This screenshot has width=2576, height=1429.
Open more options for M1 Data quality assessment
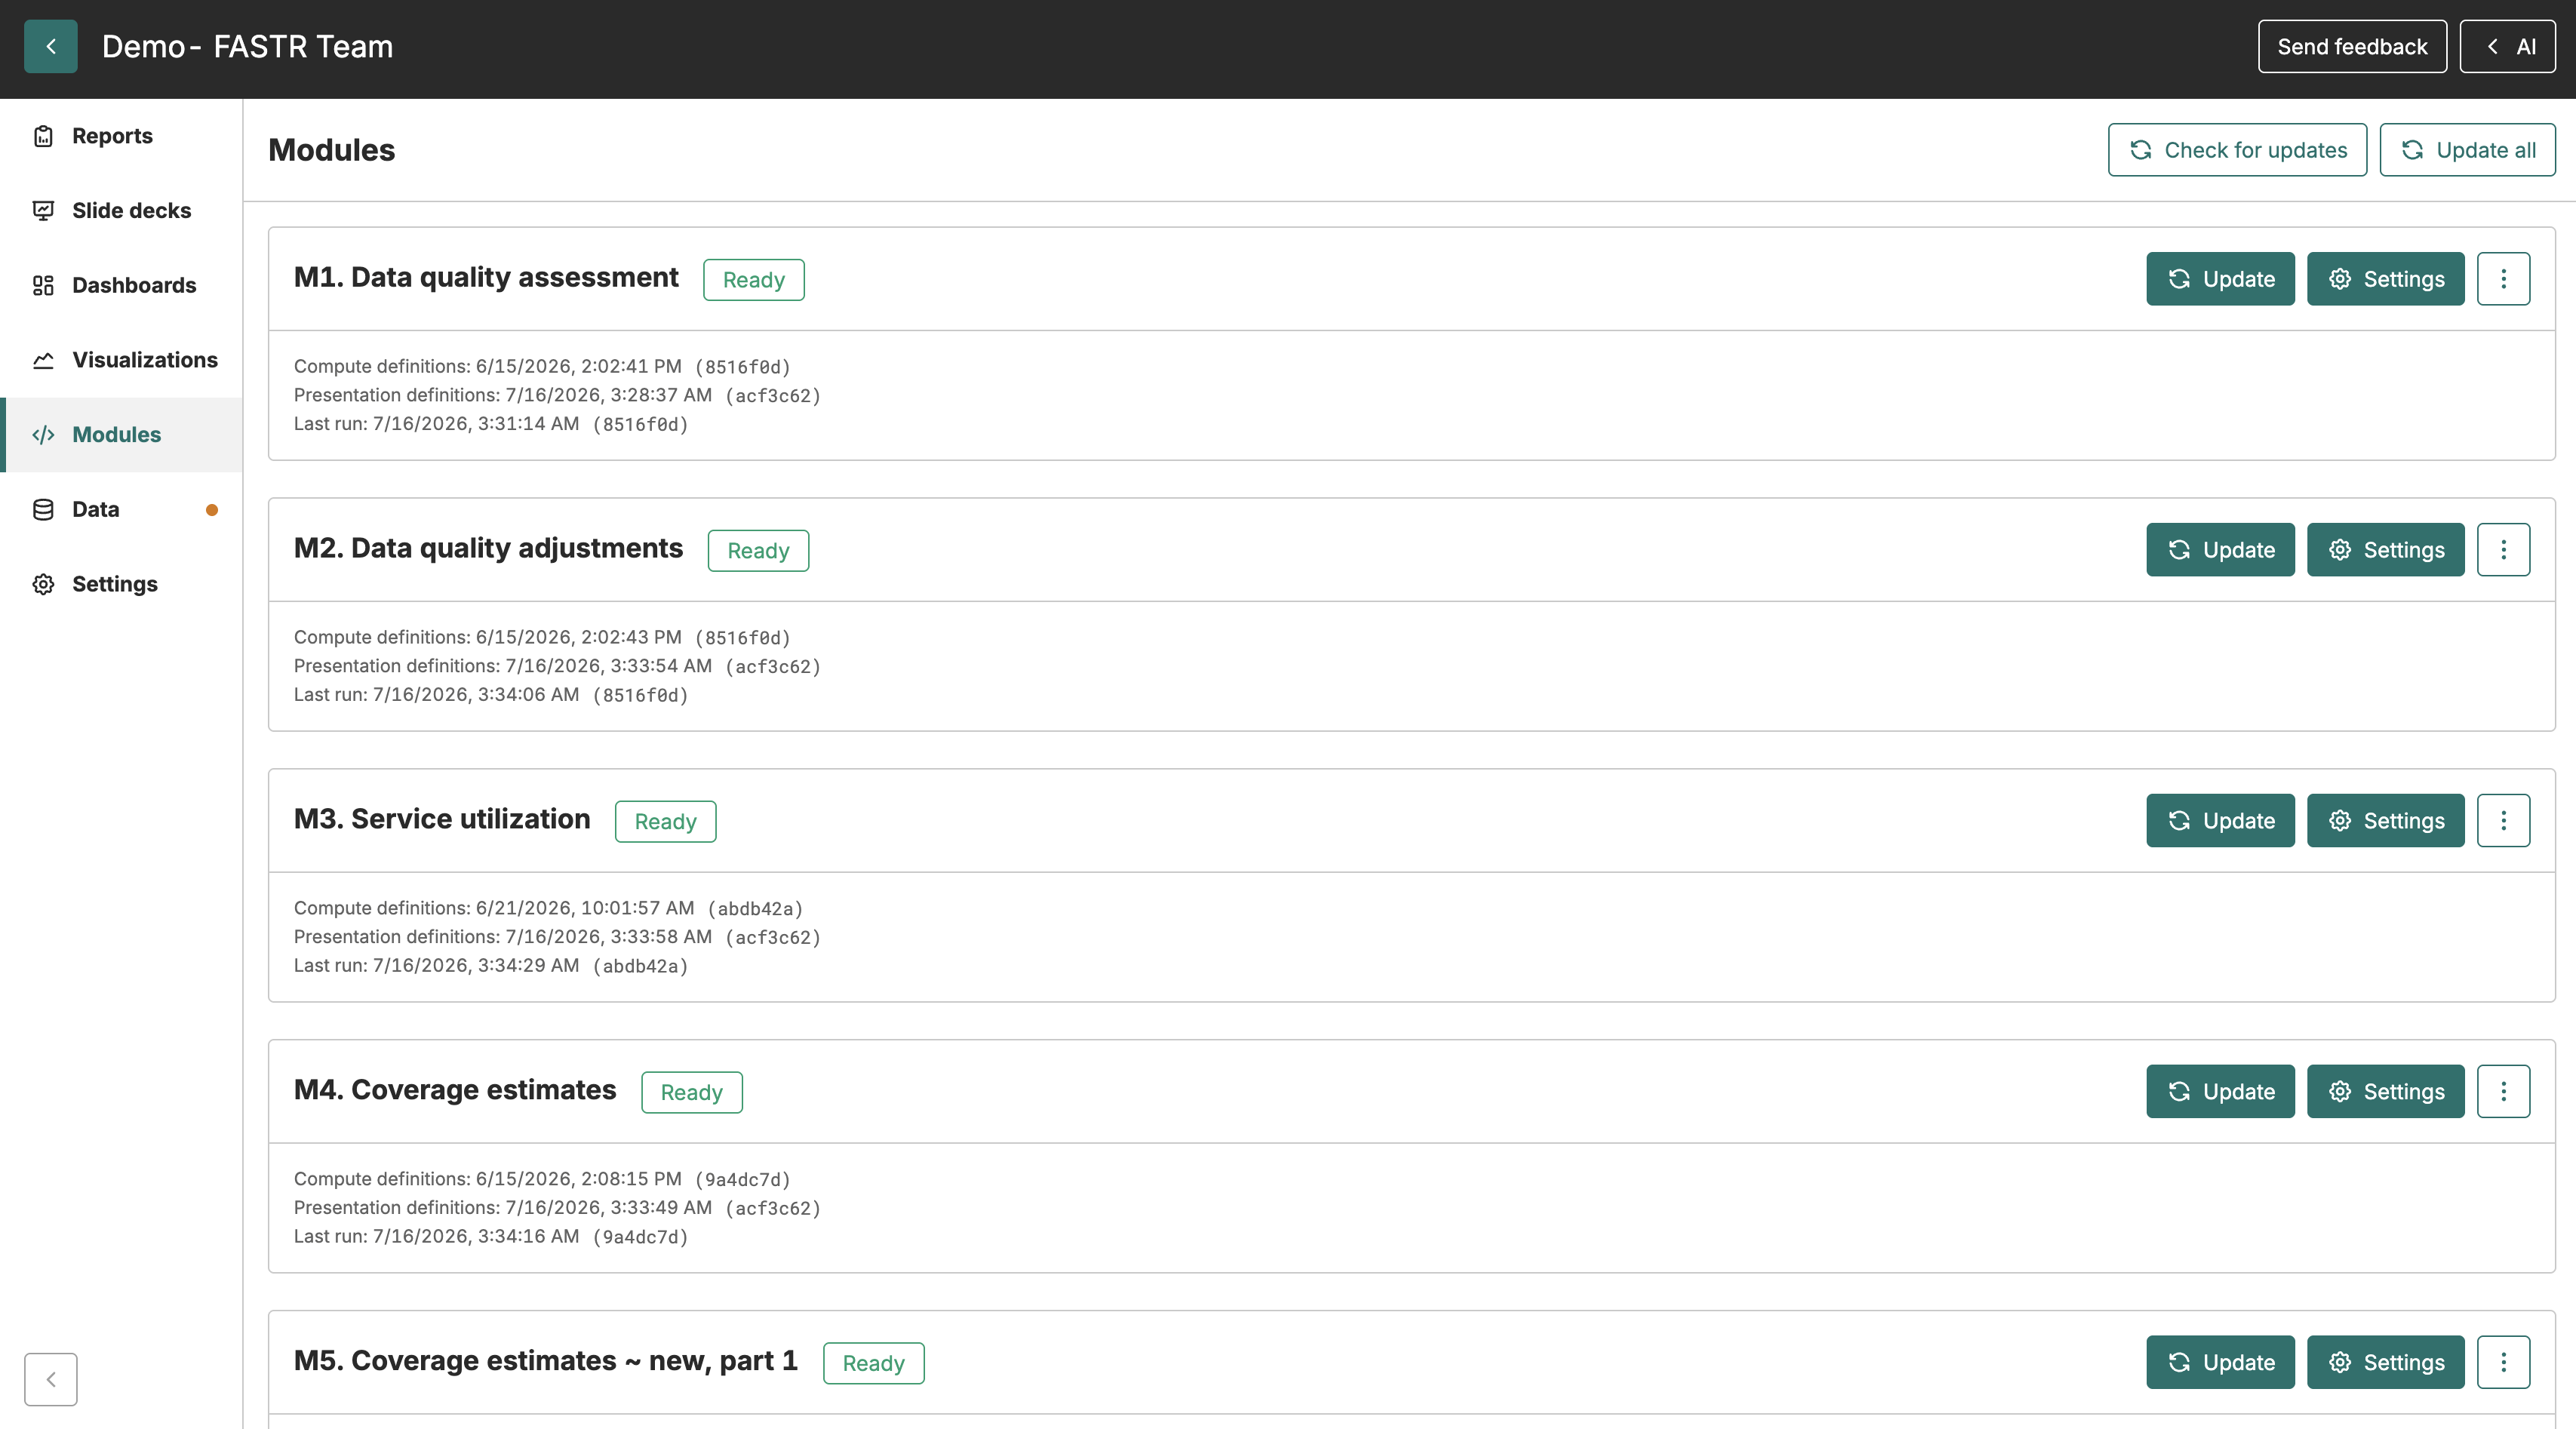coord(2503,279)
